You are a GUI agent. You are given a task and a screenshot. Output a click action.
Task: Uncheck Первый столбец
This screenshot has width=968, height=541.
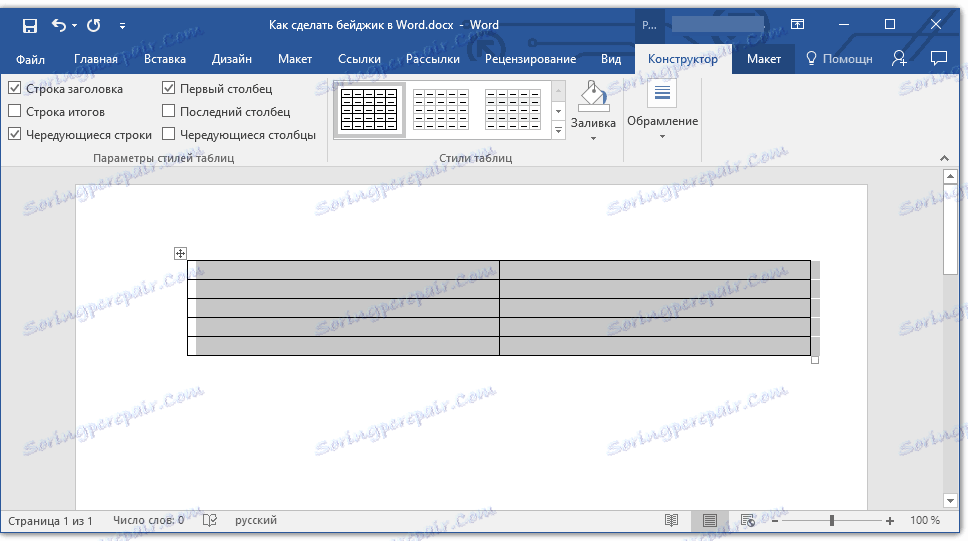169,88
